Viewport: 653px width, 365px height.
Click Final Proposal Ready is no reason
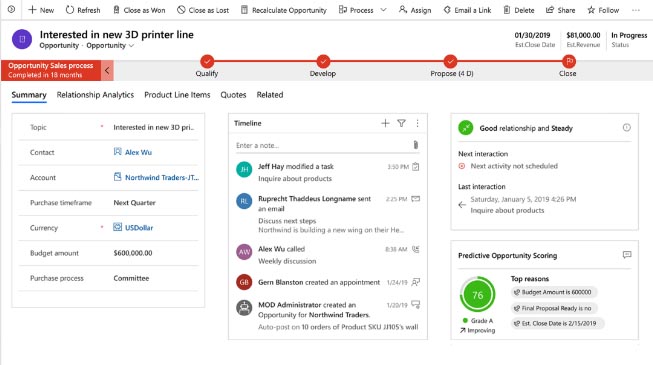(553, 308)
